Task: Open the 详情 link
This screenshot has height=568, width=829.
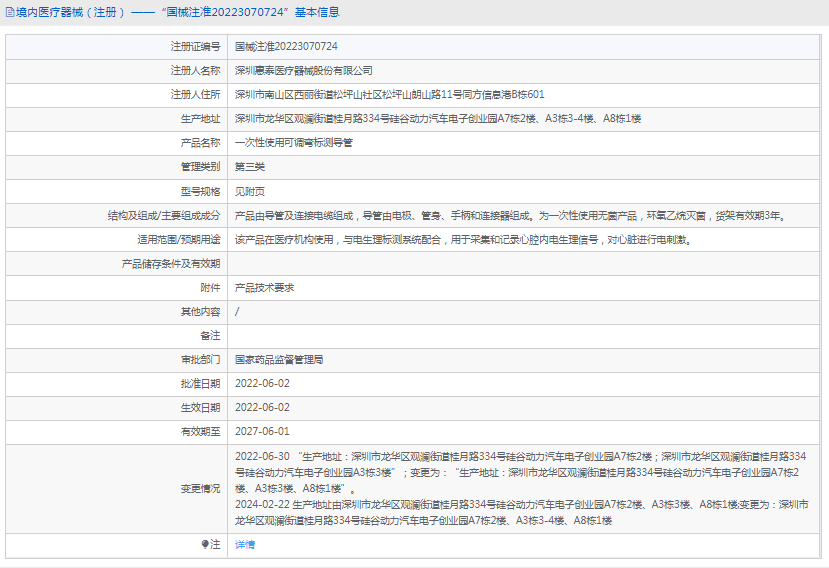Action: point(245,544)
